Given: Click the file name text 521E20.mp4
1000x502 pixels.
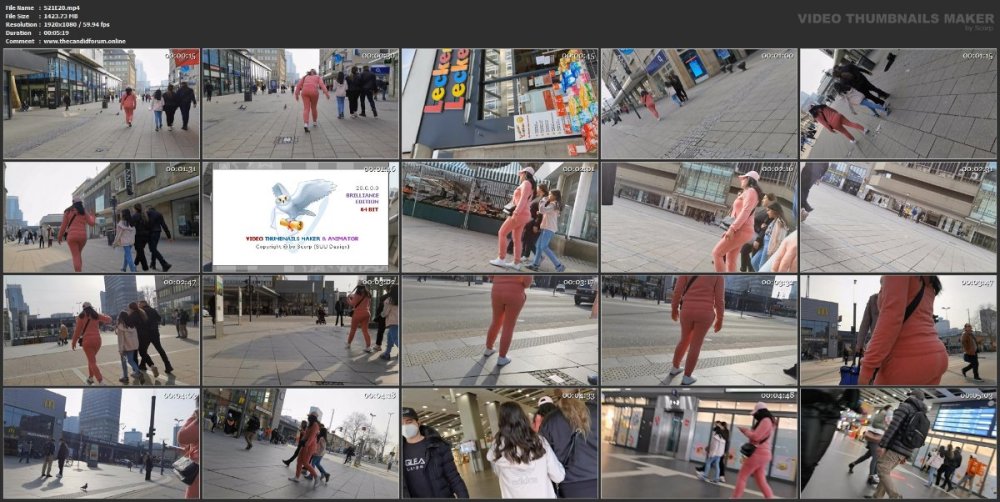Looking at the screenshot, I should click(x=62, y=8).
